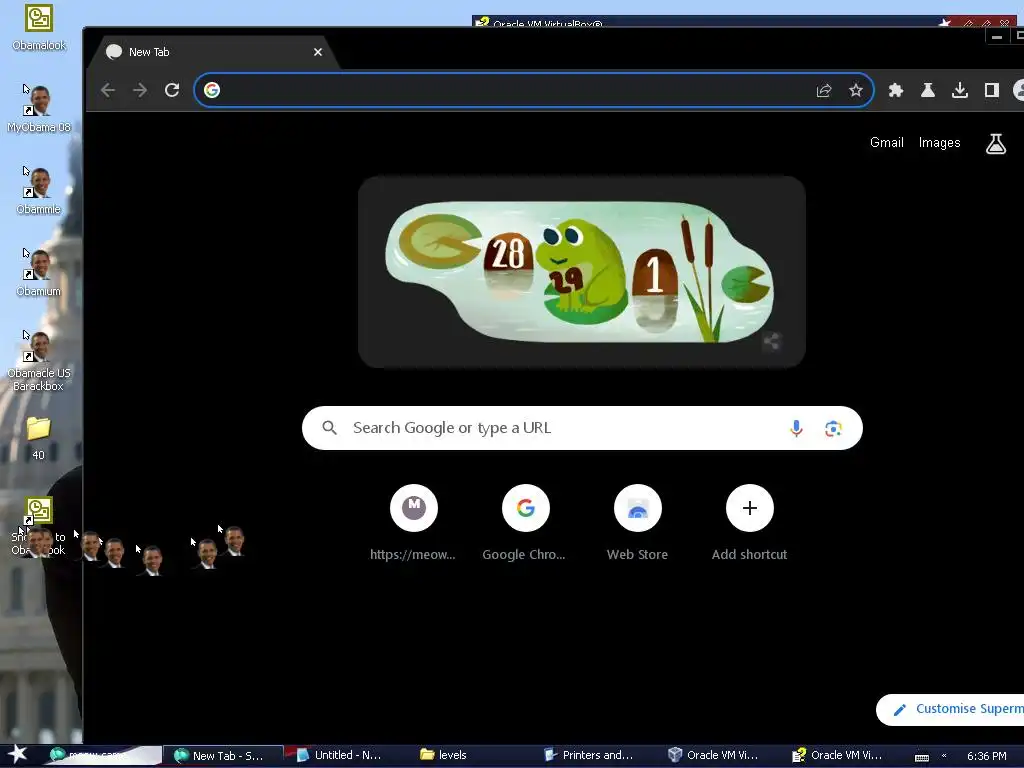1024x768 pixels.
Task: Switch to New Tab taskbar button
Action: click(x=223, y=756)
